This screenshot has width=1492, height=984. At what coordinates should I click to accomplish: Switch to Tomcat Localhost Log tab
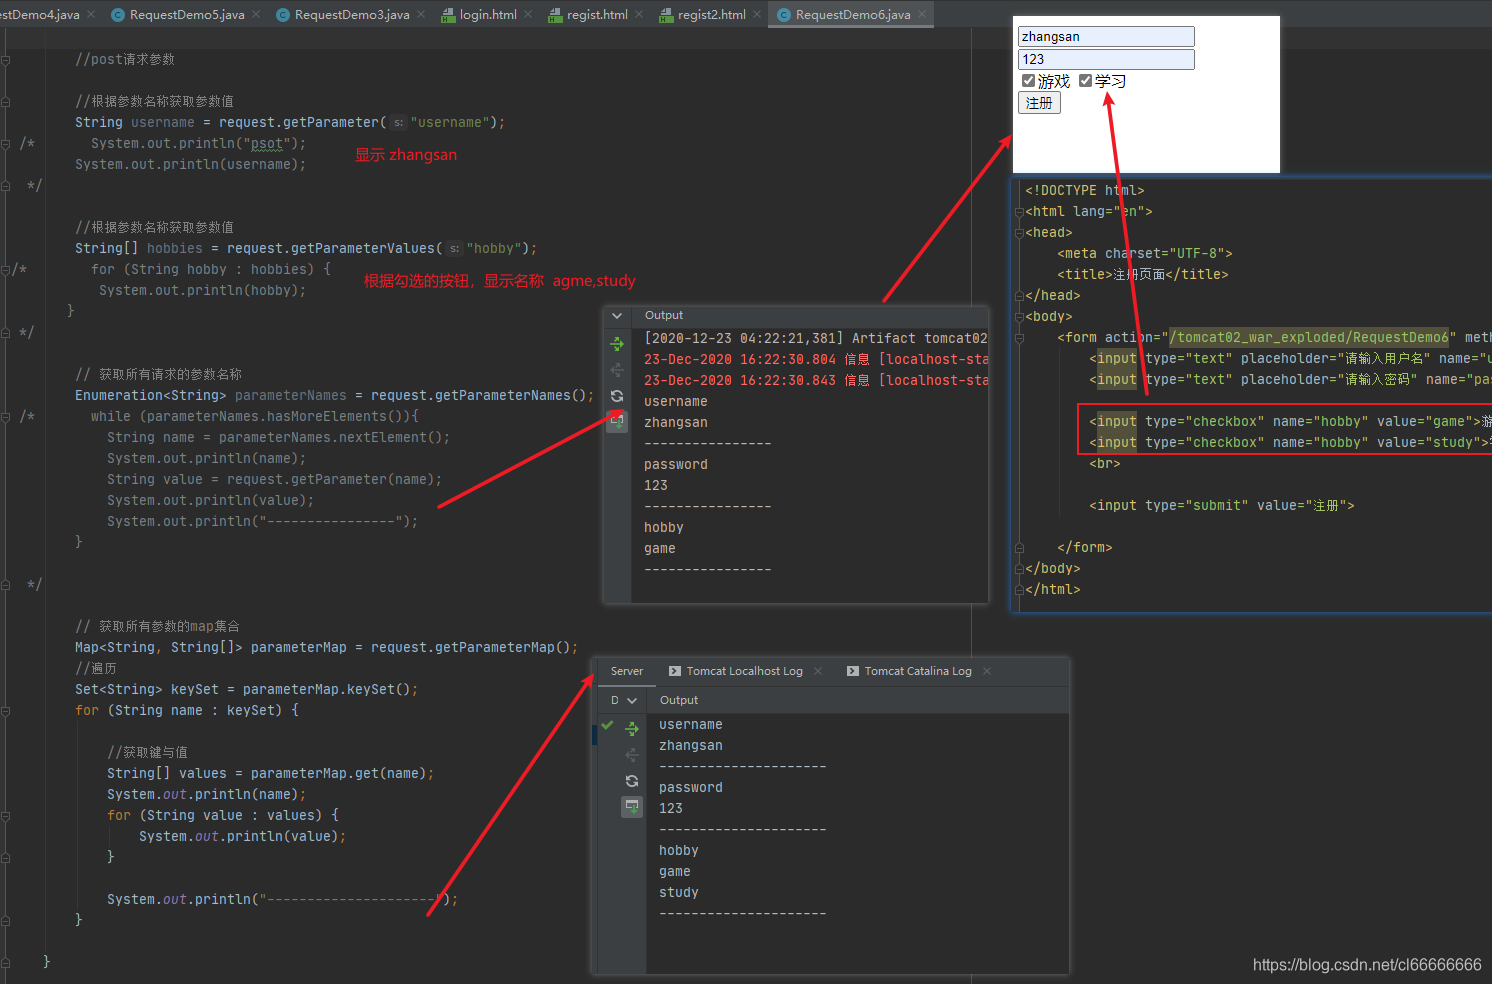pos(744,671)
